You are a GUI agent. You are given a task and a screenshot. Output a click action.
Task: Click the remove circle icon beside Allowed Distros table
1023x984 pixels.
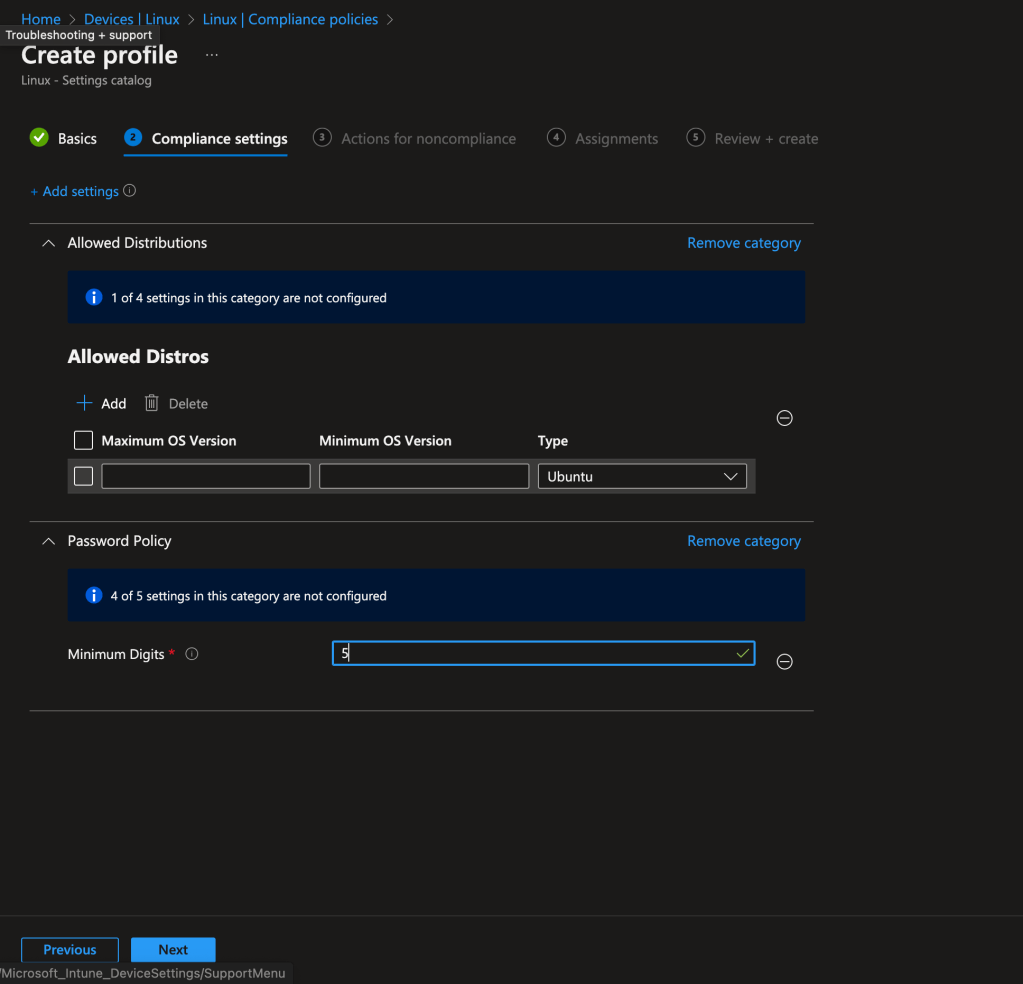click(x=785, y=418)
